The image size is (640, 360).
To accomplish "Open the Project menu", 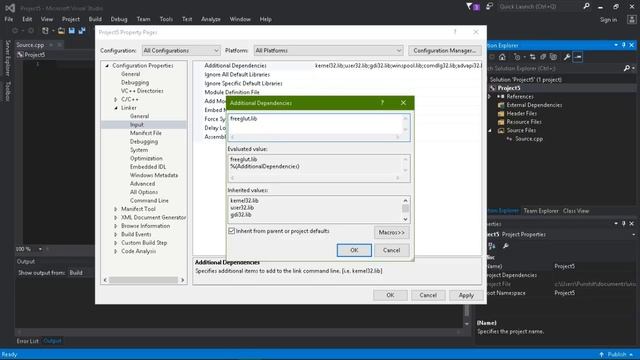I will click(71, 19).
